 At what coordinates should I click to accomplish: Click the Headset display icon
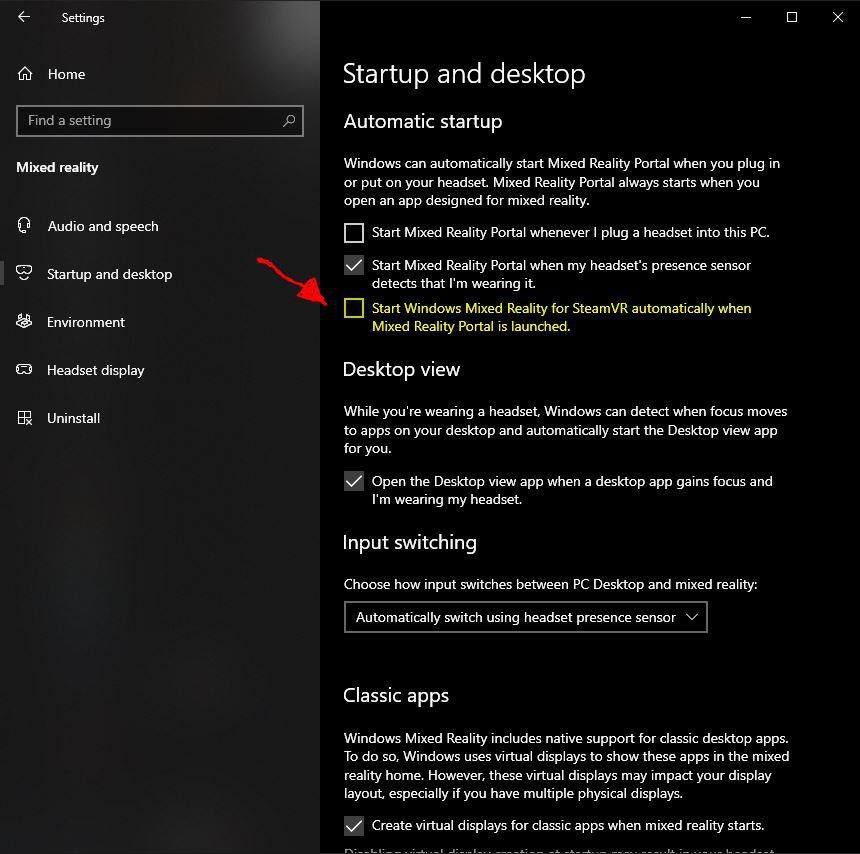tap(24, 369)
